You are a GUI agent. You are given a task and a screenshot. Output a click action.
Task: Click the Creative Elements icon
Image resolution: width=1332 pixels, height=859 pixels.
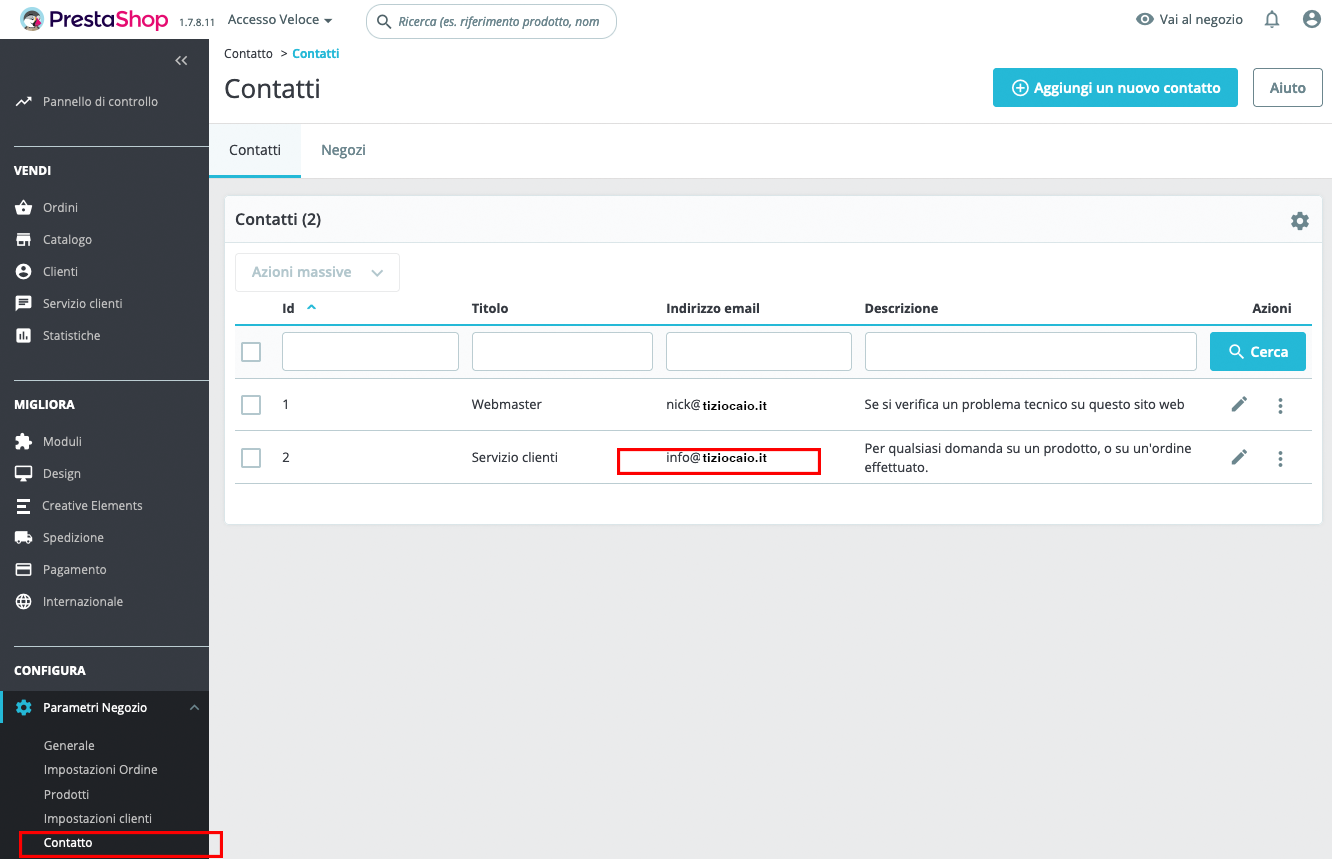click(24, 505)
